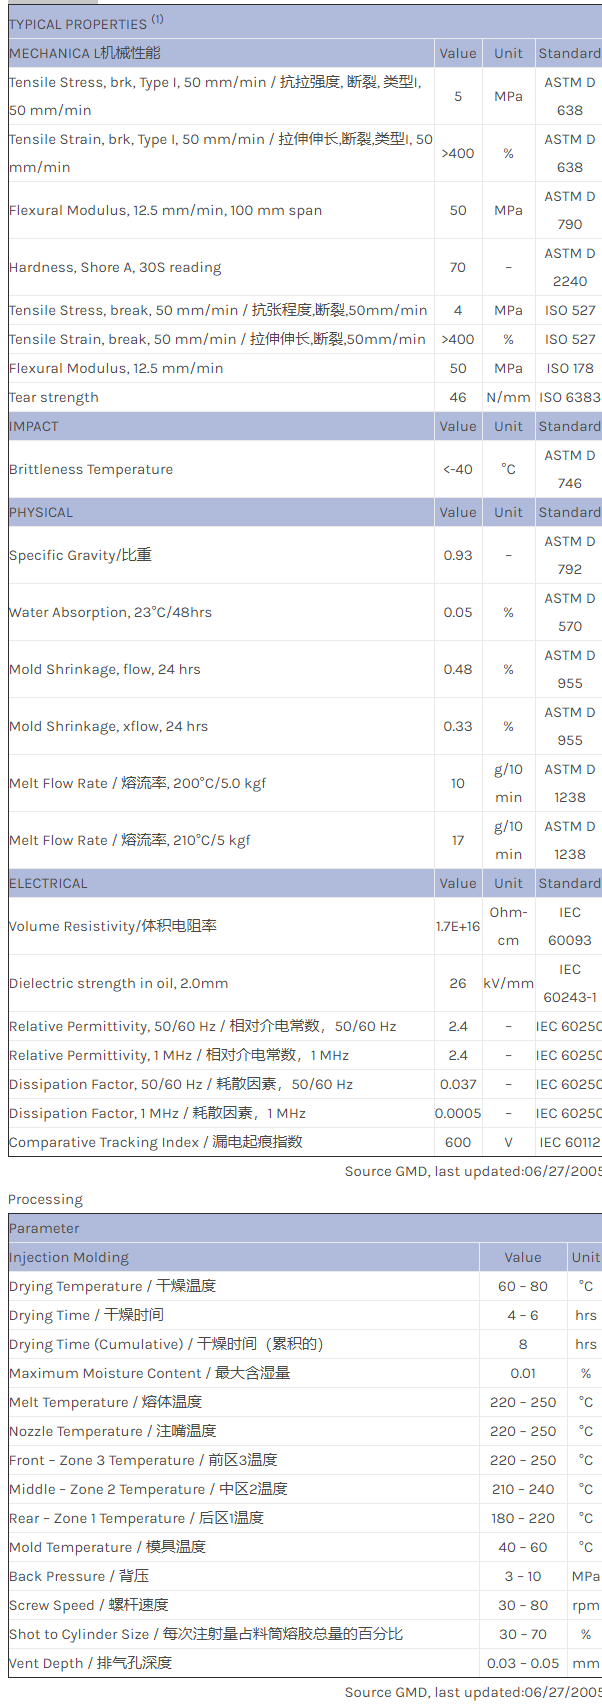602x1704 pixels.
Task: Select the Injection Molding header cell
Action: [69, 1257]
